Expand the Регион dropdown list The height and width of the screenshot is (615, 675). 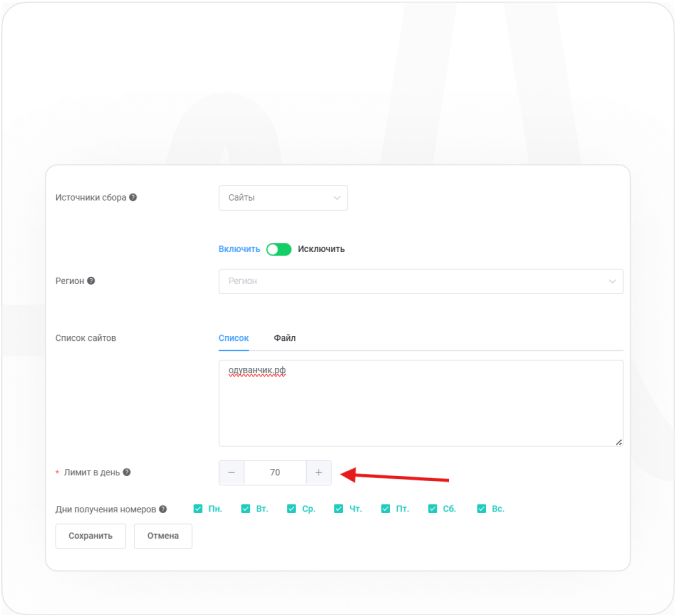(x=420, y=281)
